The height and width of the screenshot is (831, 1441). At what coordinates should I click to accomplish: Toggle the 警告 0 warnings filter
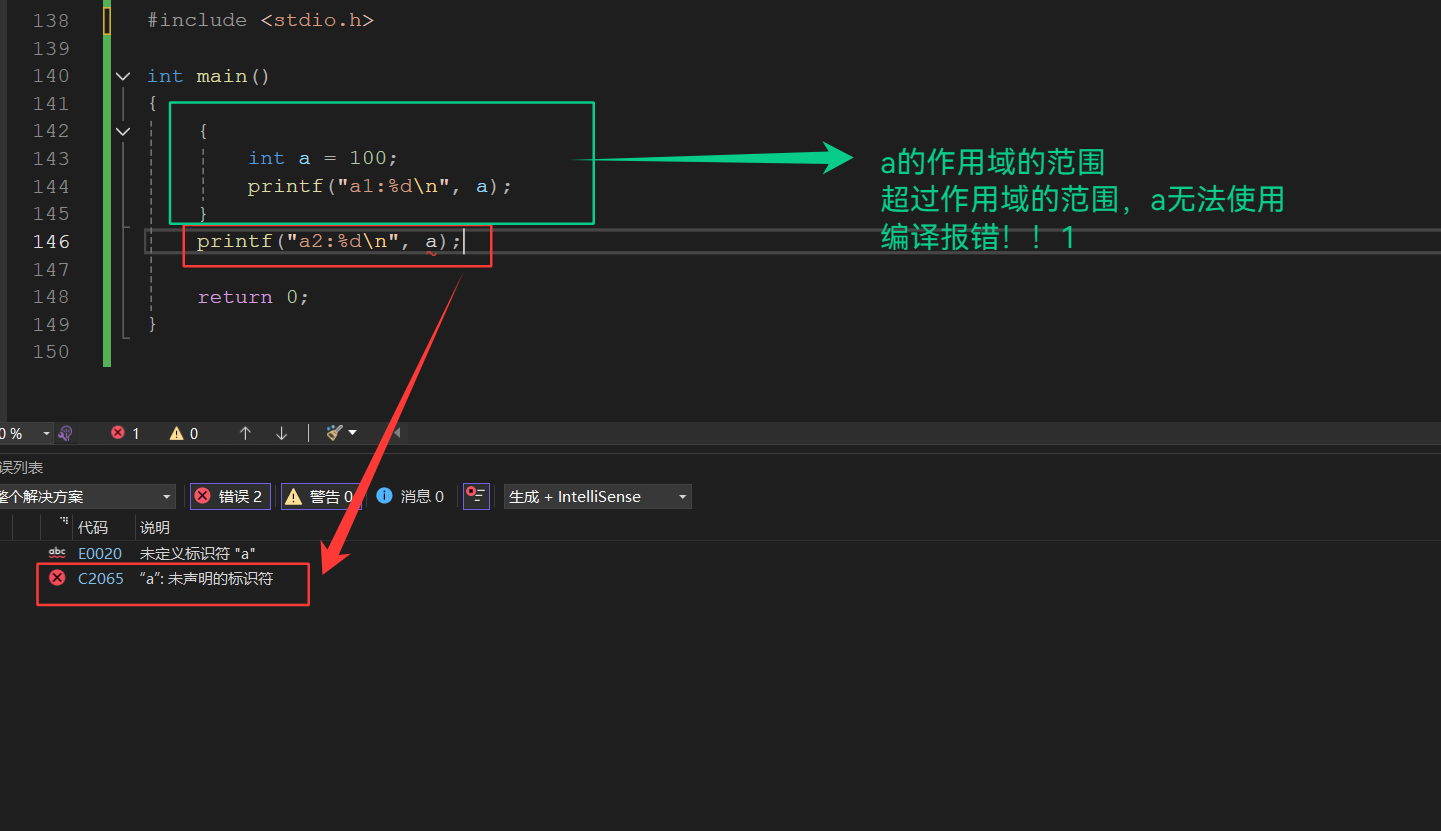[320, 496]
